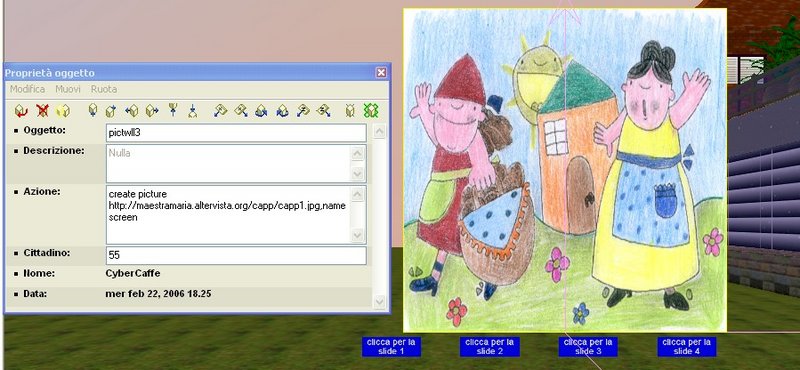The width and height of the screenshot is (800, 370).
Task: Click down arrow of Azione field scrollbar
Action: pyautogui.click(x=358, y=236)
